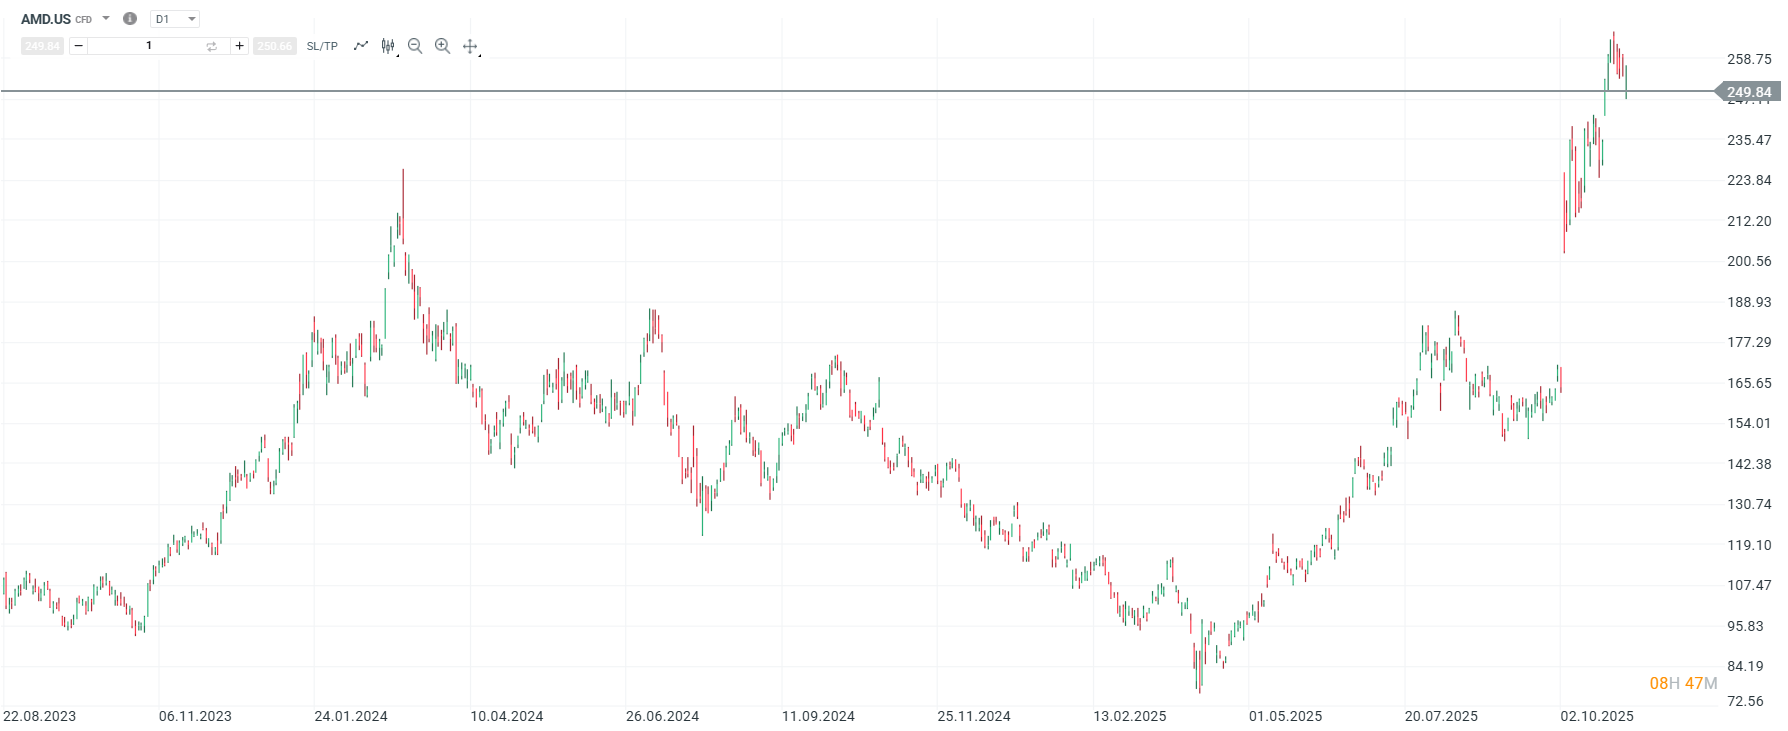Toggle the SL/TP settings
The height and width of the screenshot is (731, 1788).
(322, 46)
